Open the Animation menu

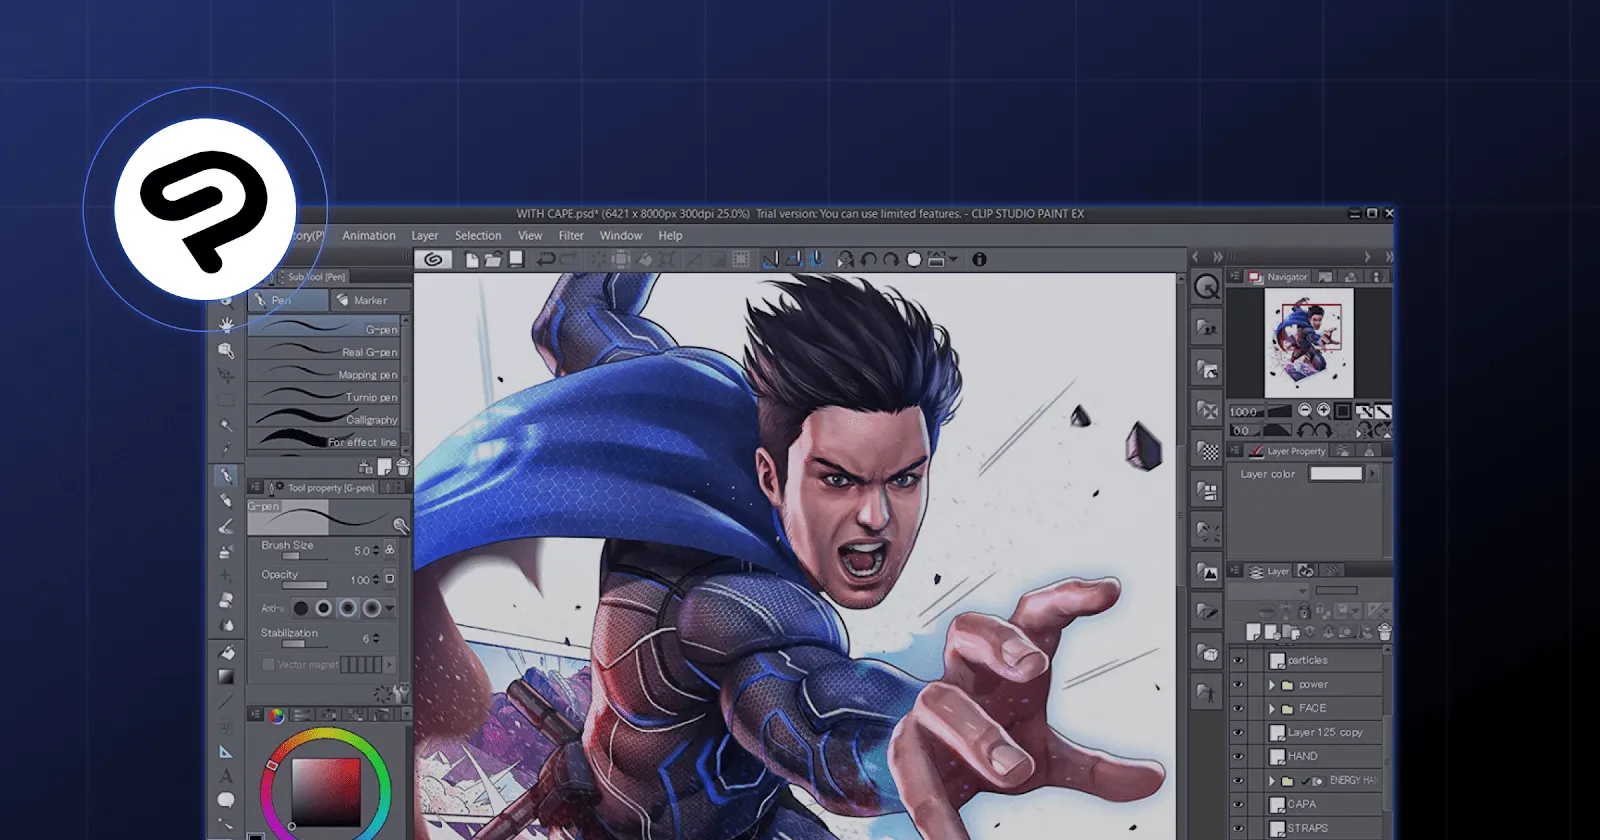click(369, 236)
